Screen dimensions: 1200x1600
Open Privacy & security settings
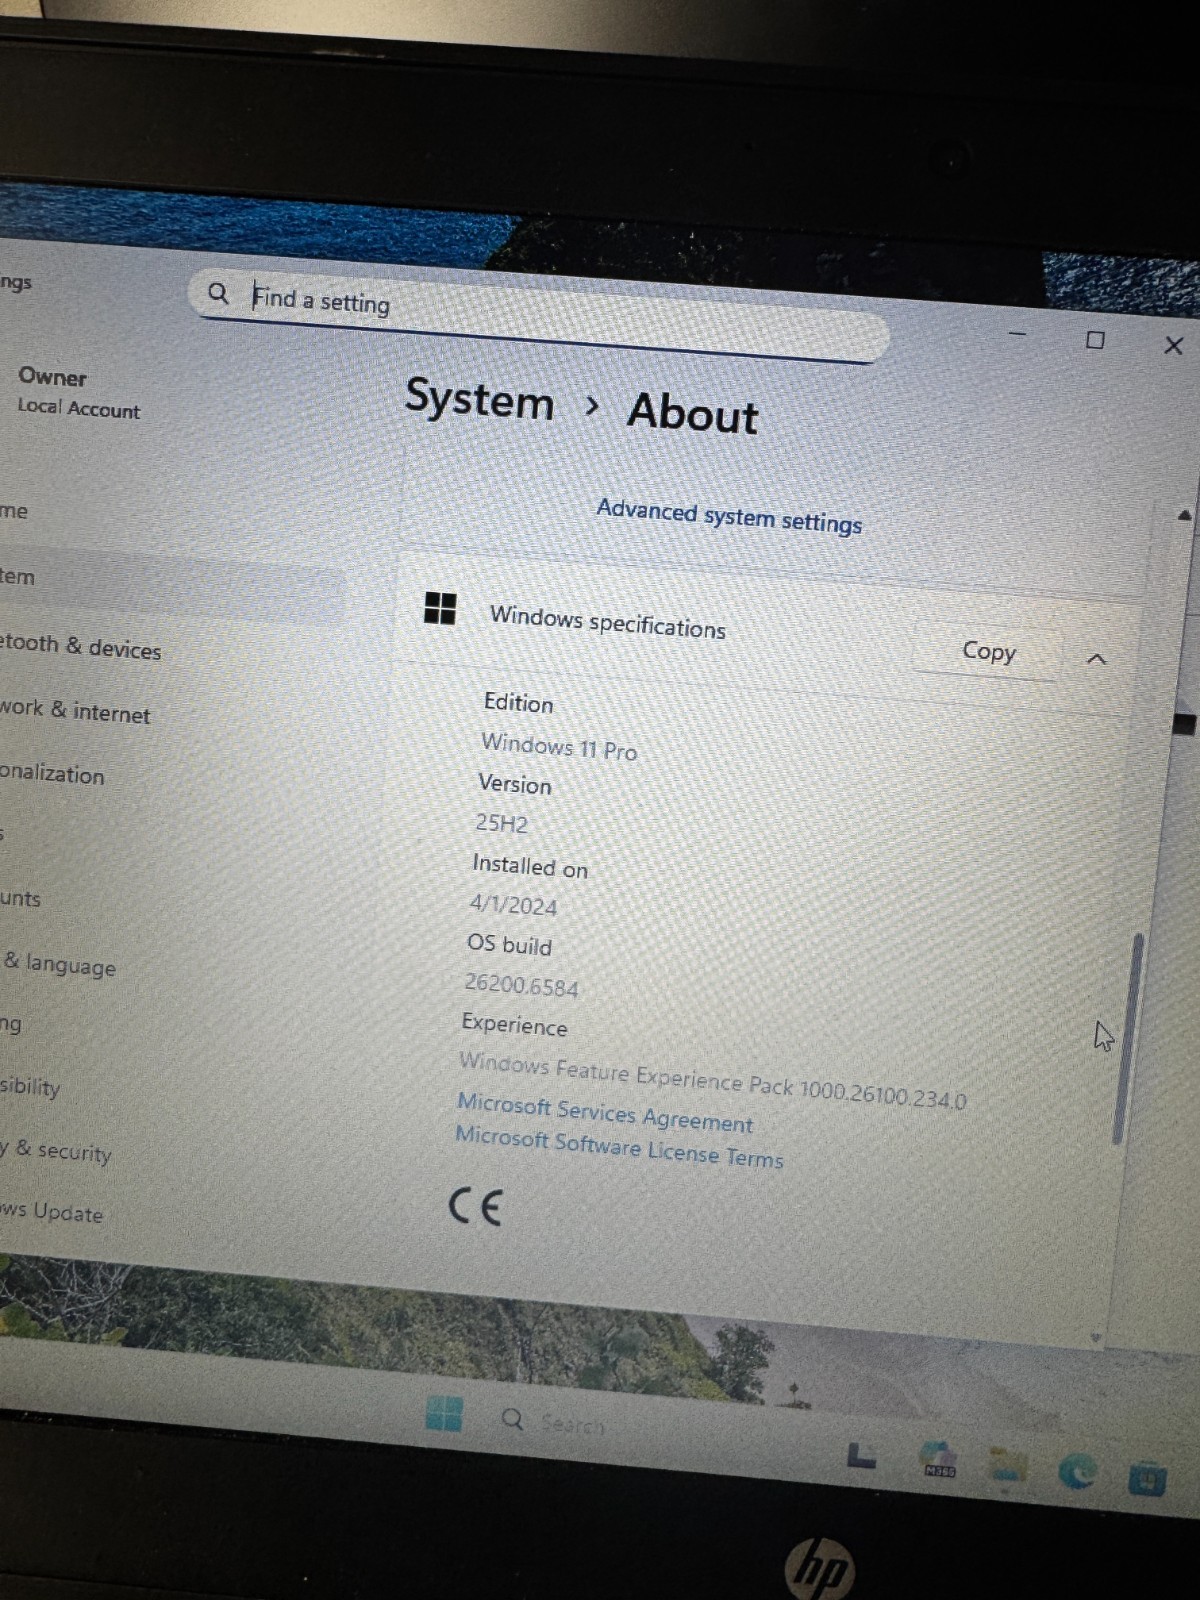(x=55, y=1151)
